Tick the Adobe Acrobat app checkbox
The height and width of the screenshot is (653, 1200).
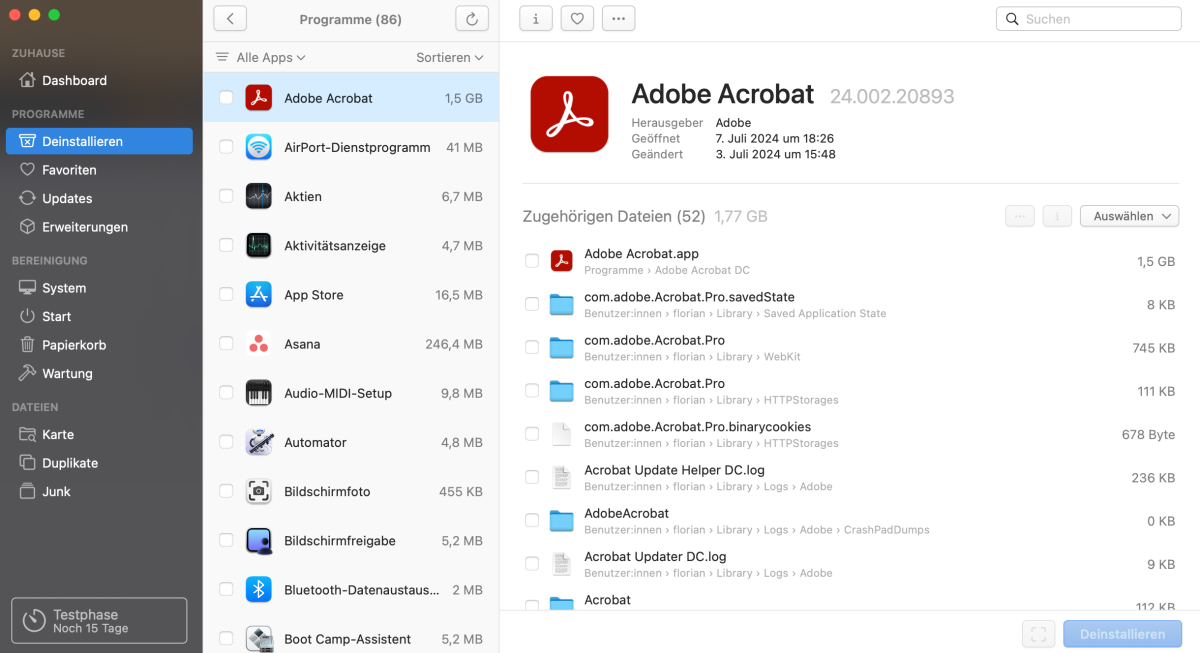pyautogui.click(x=227, y=98)
